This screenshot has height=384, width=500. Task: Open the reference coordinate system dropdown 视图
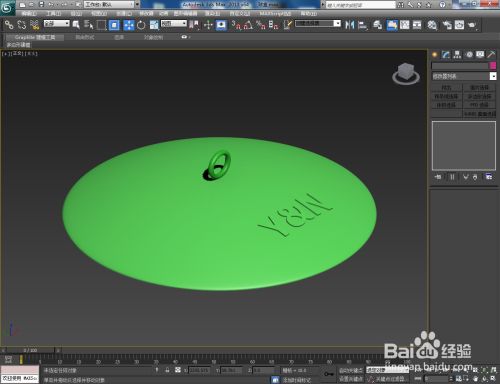click(174, 24)
